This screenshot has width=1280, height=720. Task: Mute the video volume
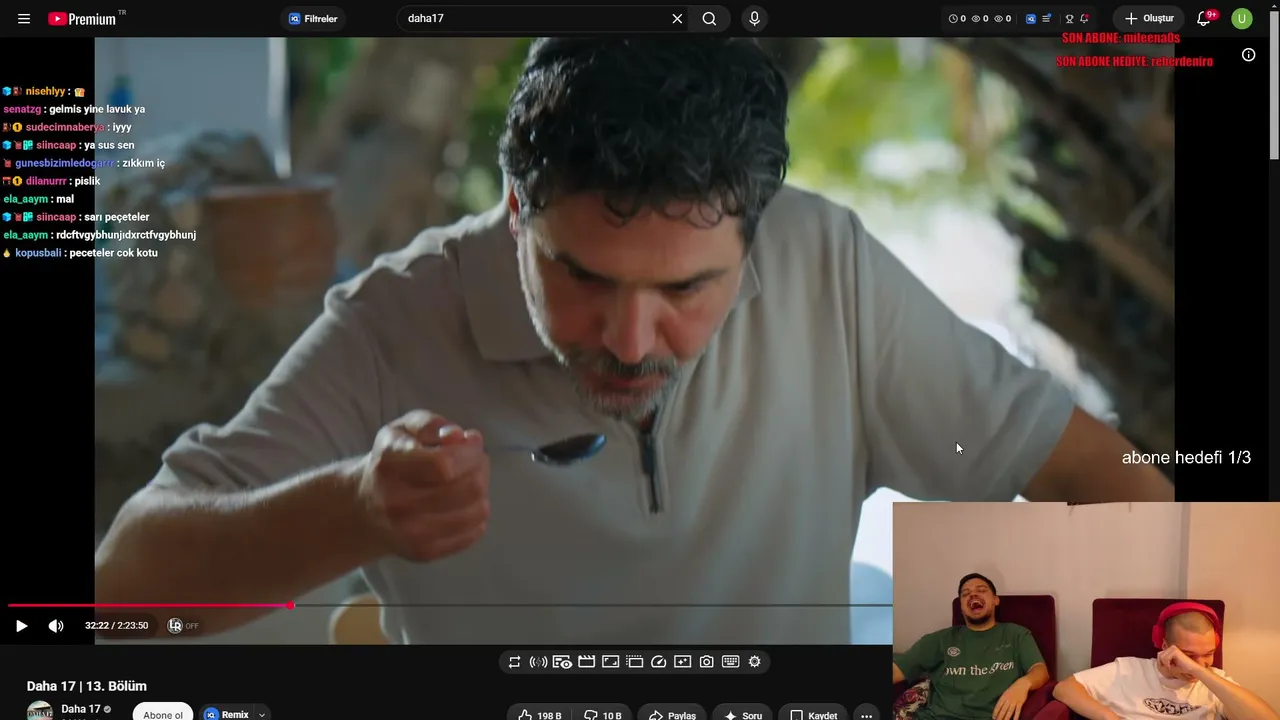pos(56,626)
